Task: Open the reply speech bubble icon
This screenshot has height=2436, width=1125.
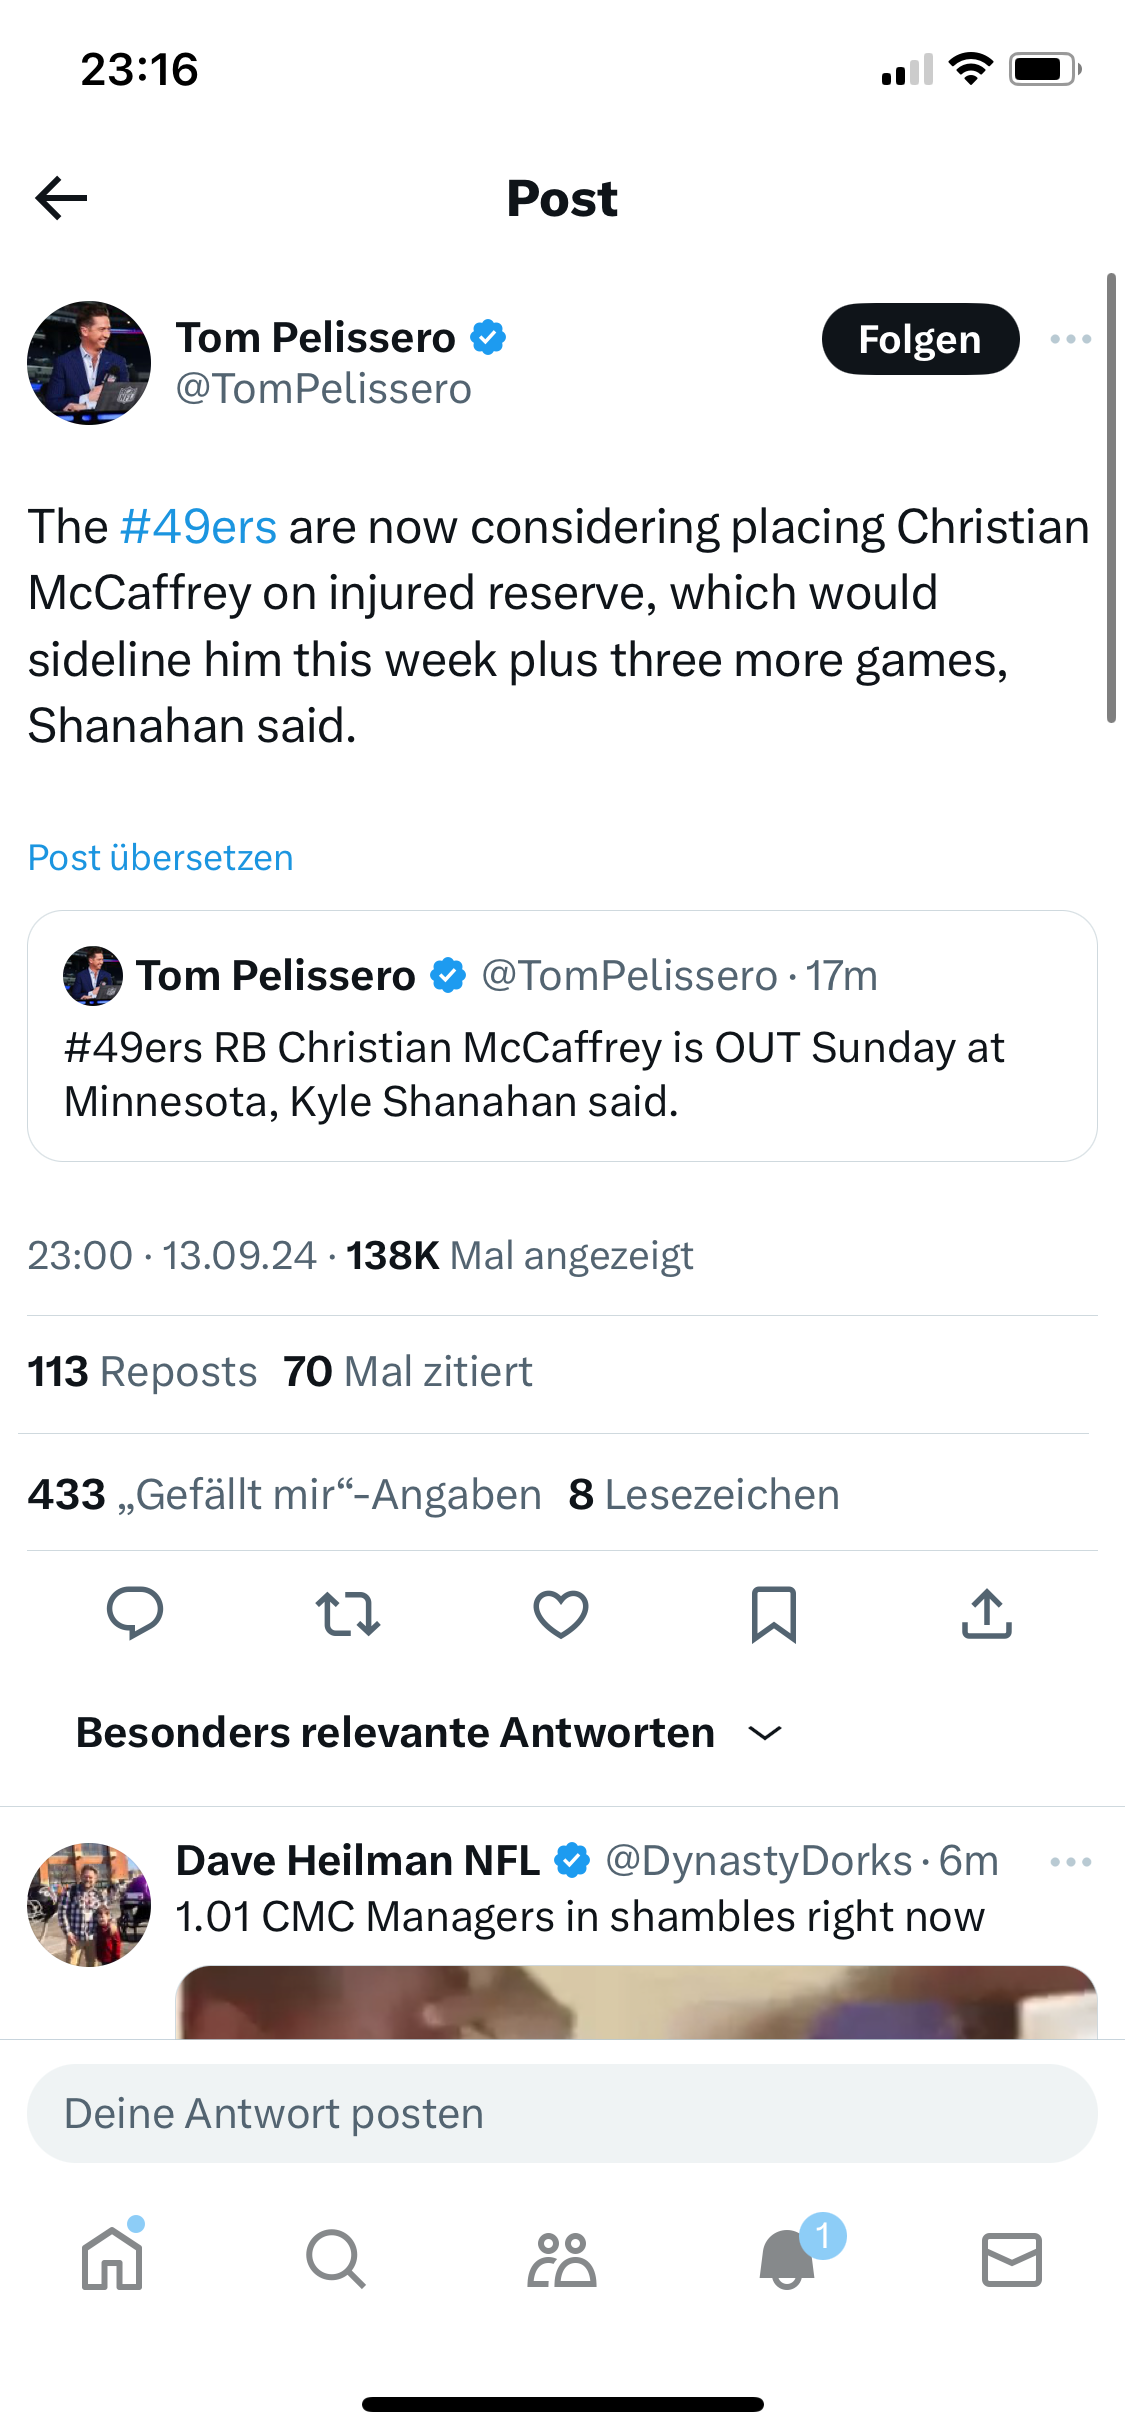Action: pyautogui.click(x=135, y=1613)
